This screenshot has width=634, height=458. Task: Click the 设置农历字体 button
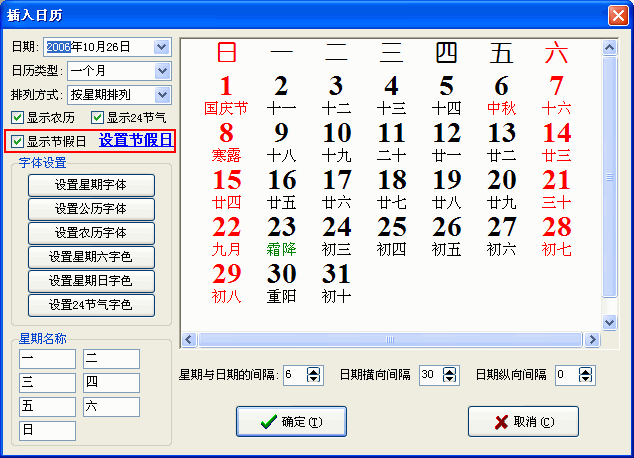pos(91,233)
